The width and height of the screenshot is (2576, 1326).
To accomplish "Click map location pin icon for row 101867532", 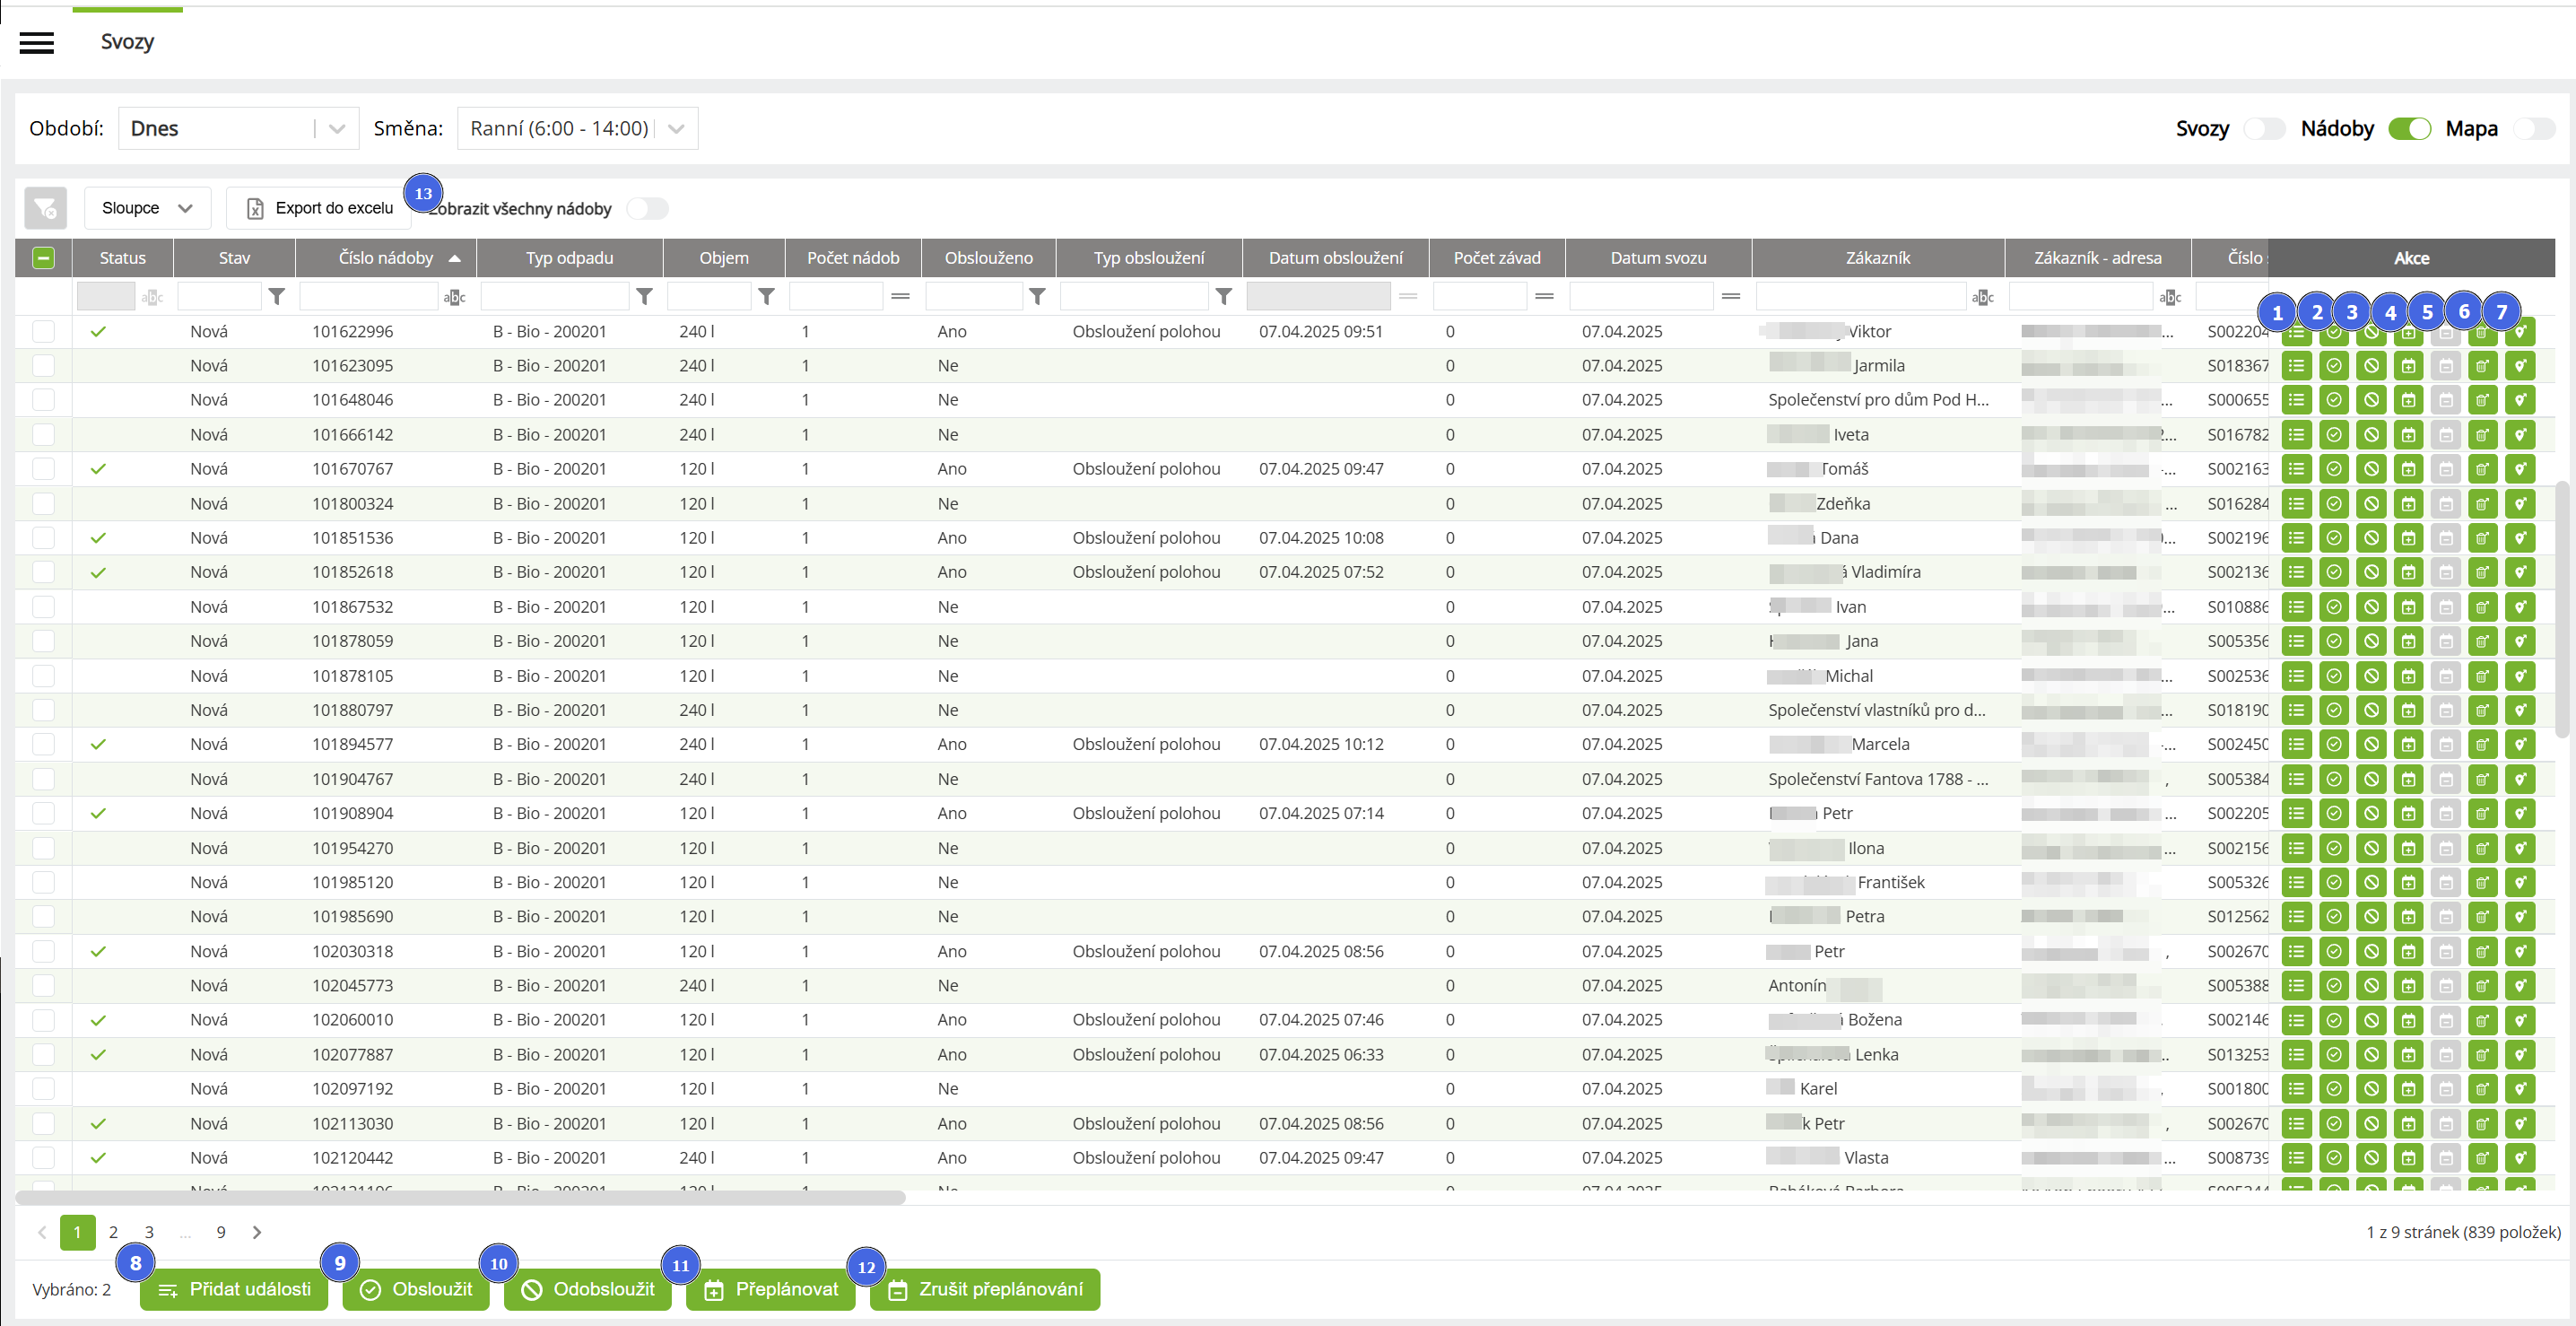I will tap(2520, 607).
